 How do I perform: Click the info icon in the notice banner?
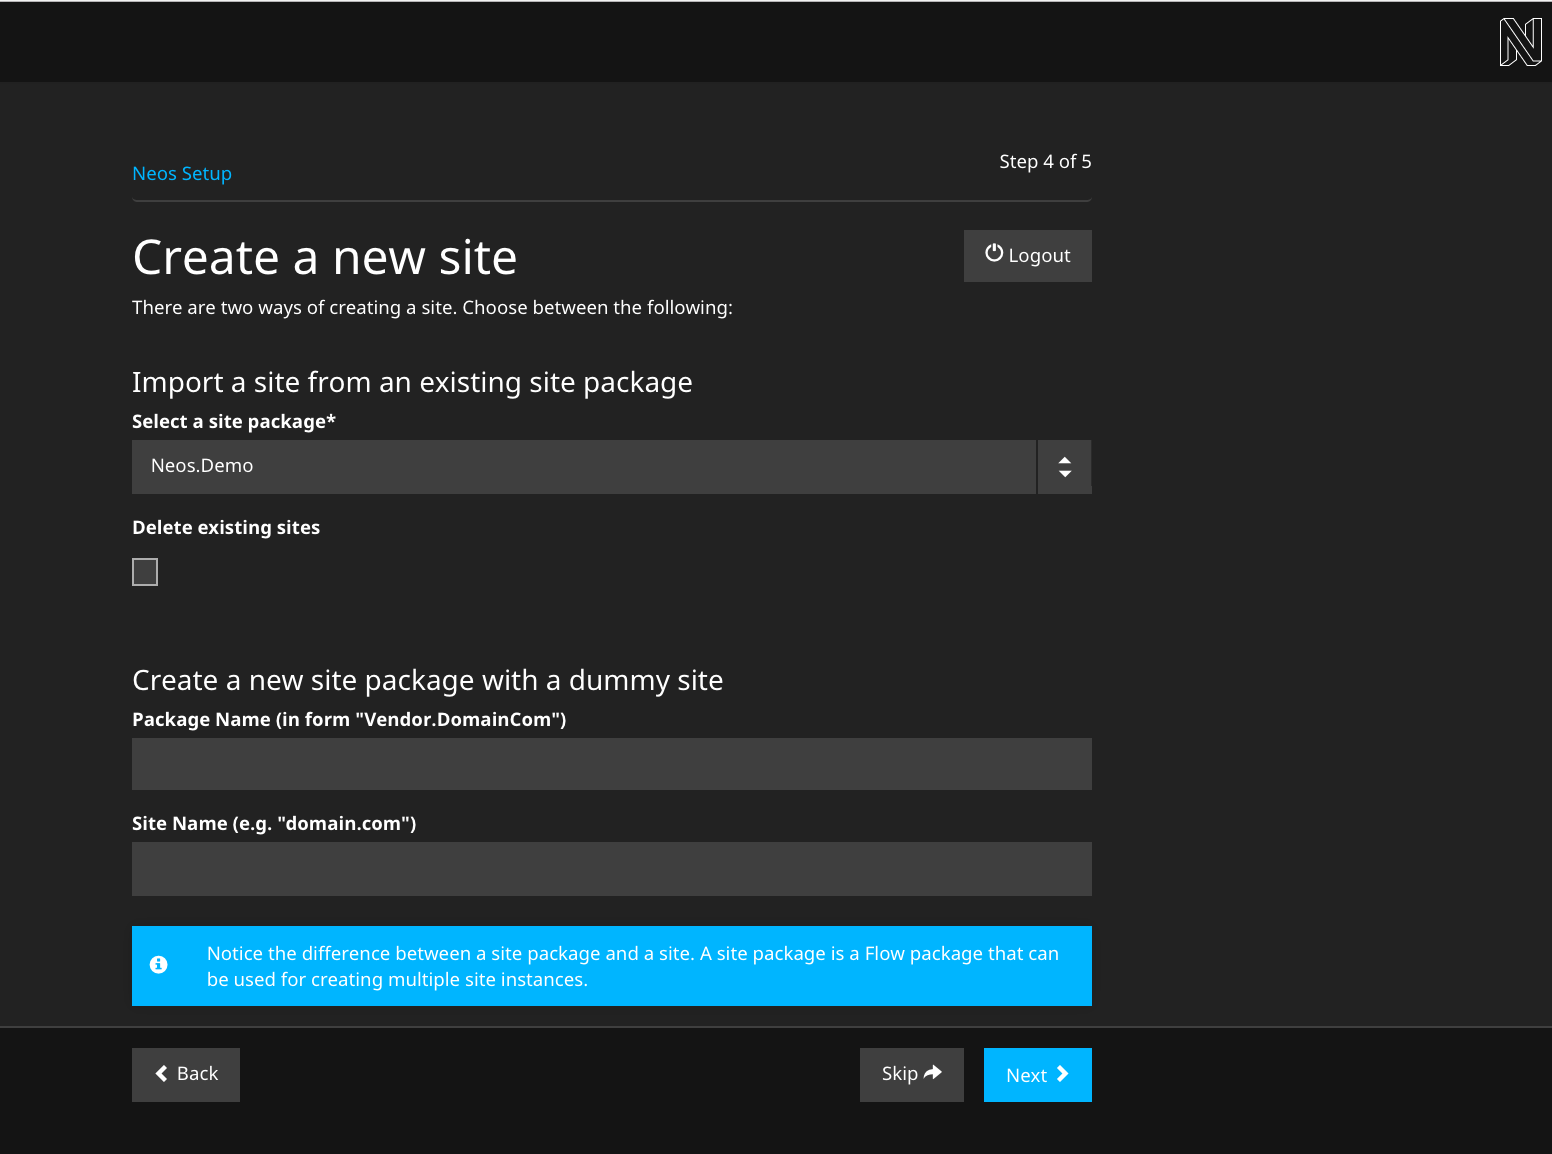click(159, 965)
